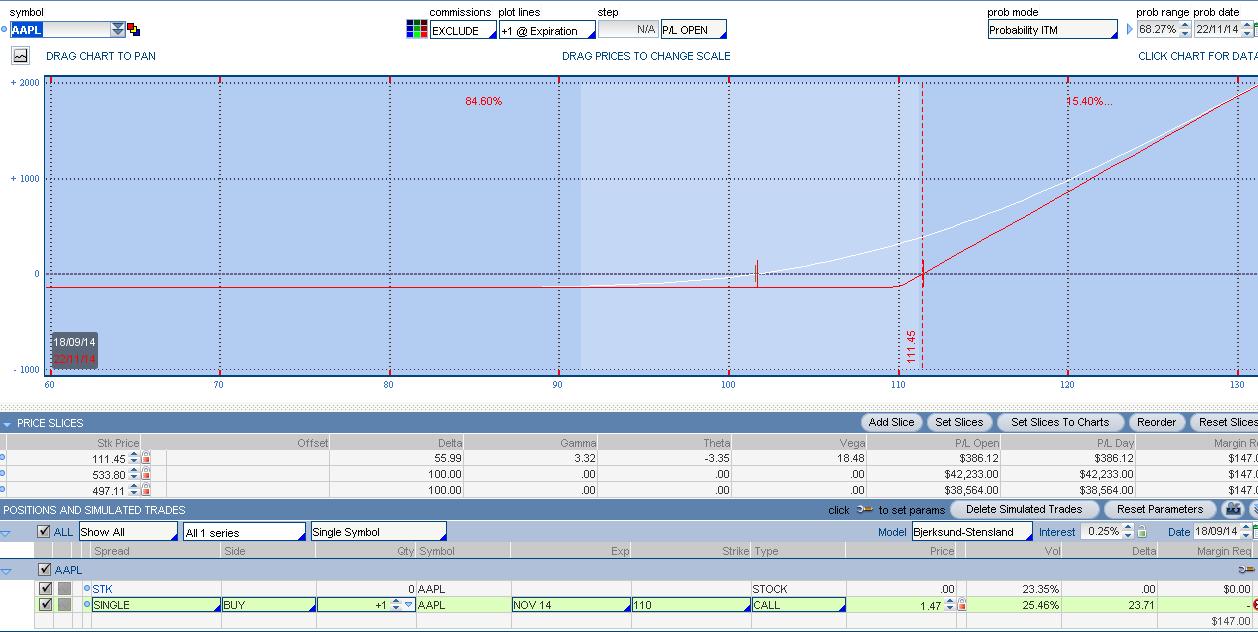Open the symbol history dropdown arrow
Image resolution: width=1258 pixels, height=632 pixels.
coord(118,30)
